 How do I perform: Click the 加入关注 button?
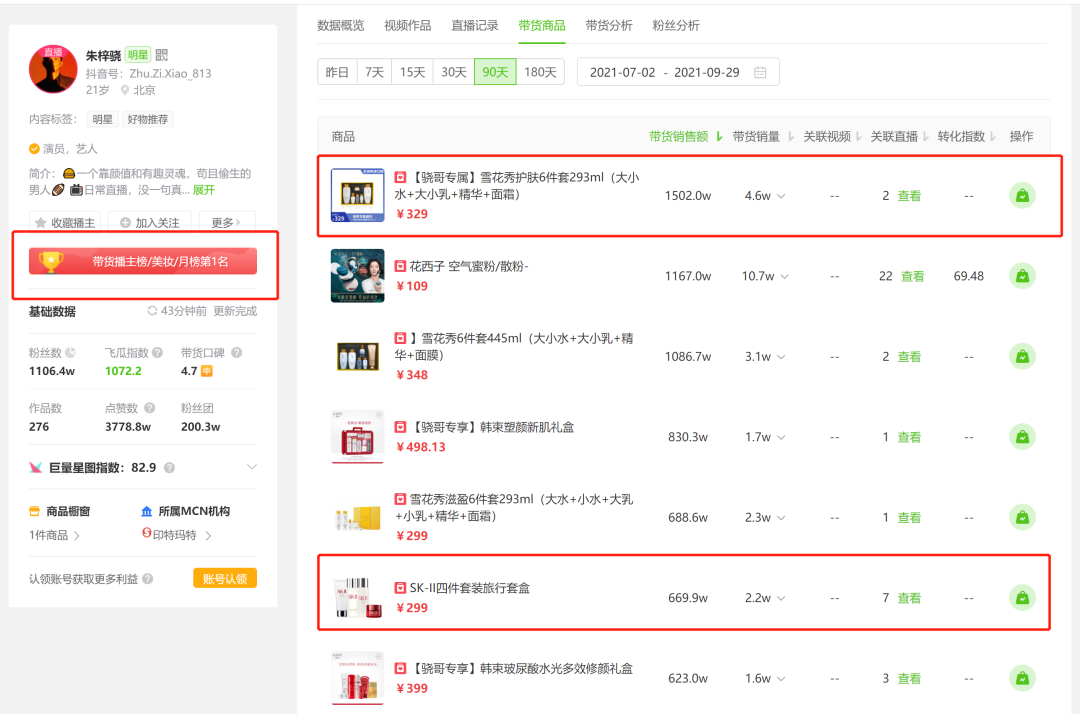coord(149,222)
